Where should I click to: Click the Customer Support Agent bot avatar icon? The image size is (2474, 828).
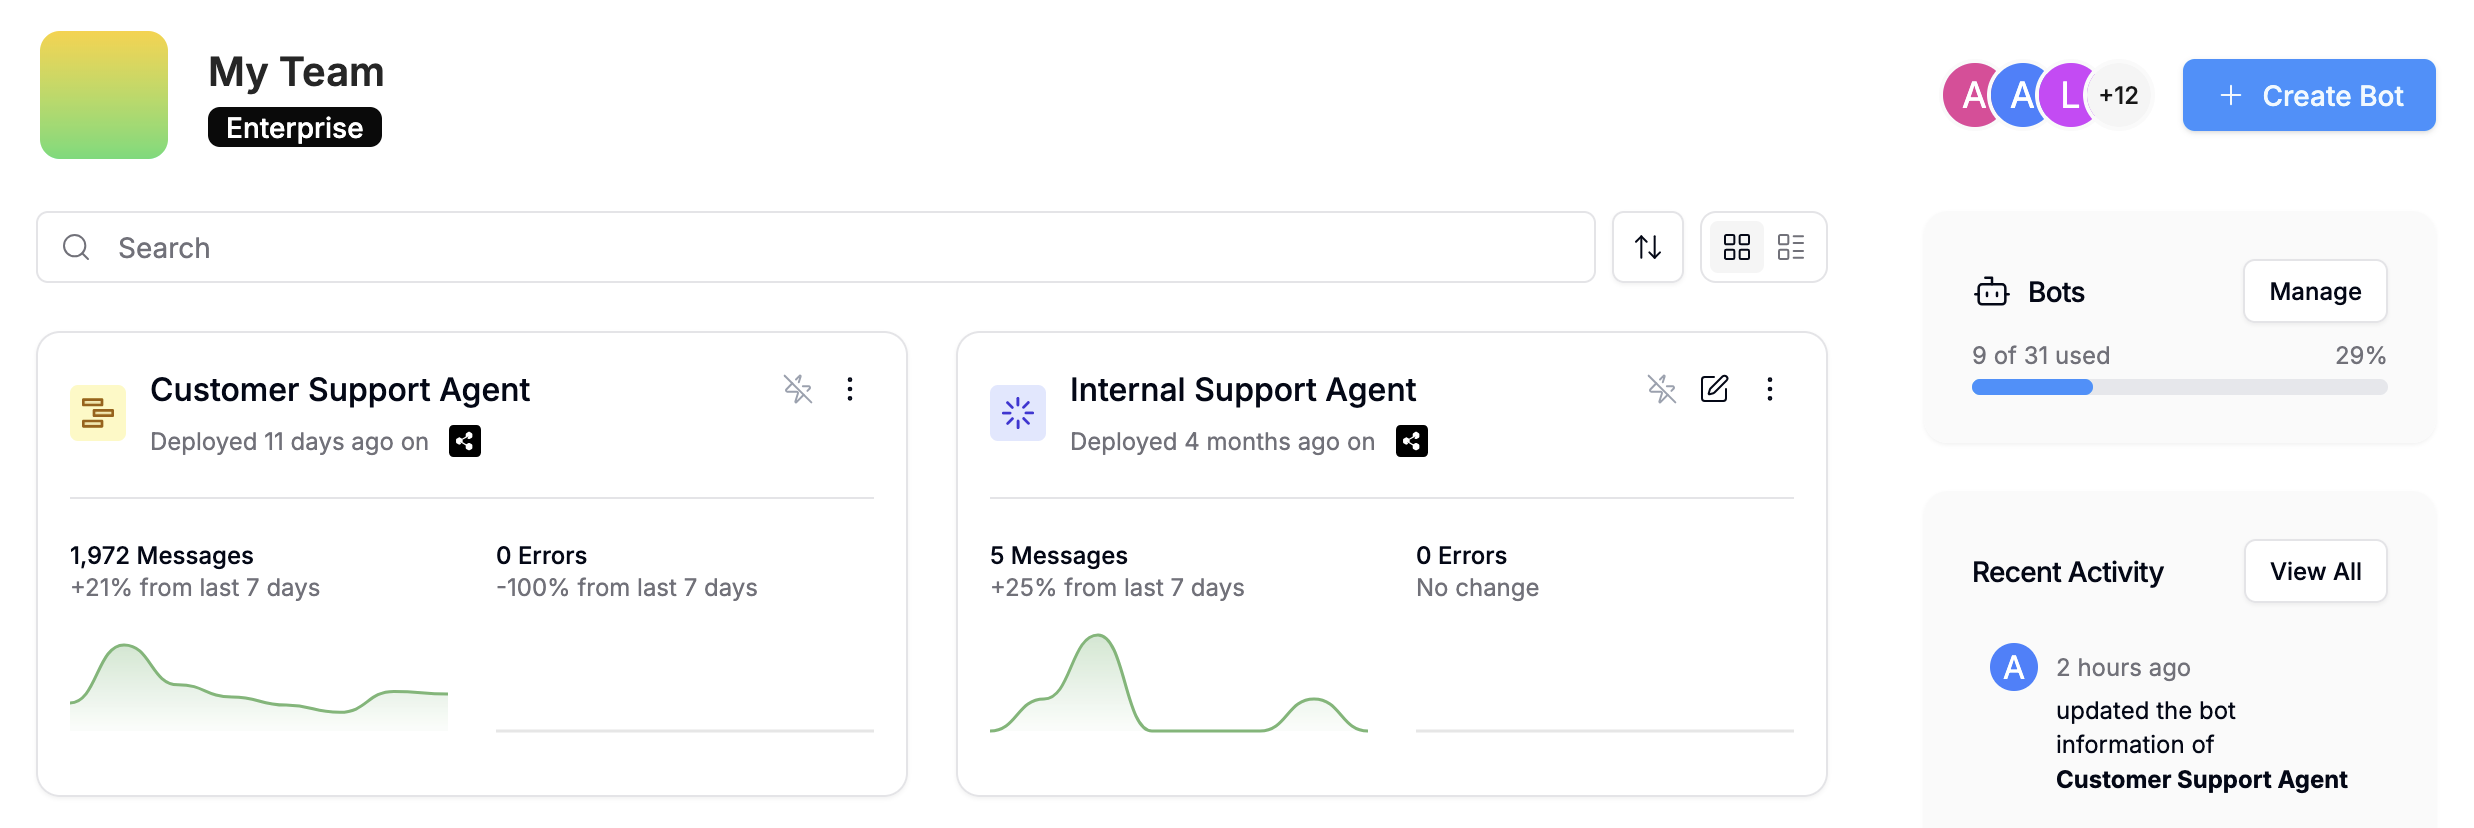(x=98, y=413)
